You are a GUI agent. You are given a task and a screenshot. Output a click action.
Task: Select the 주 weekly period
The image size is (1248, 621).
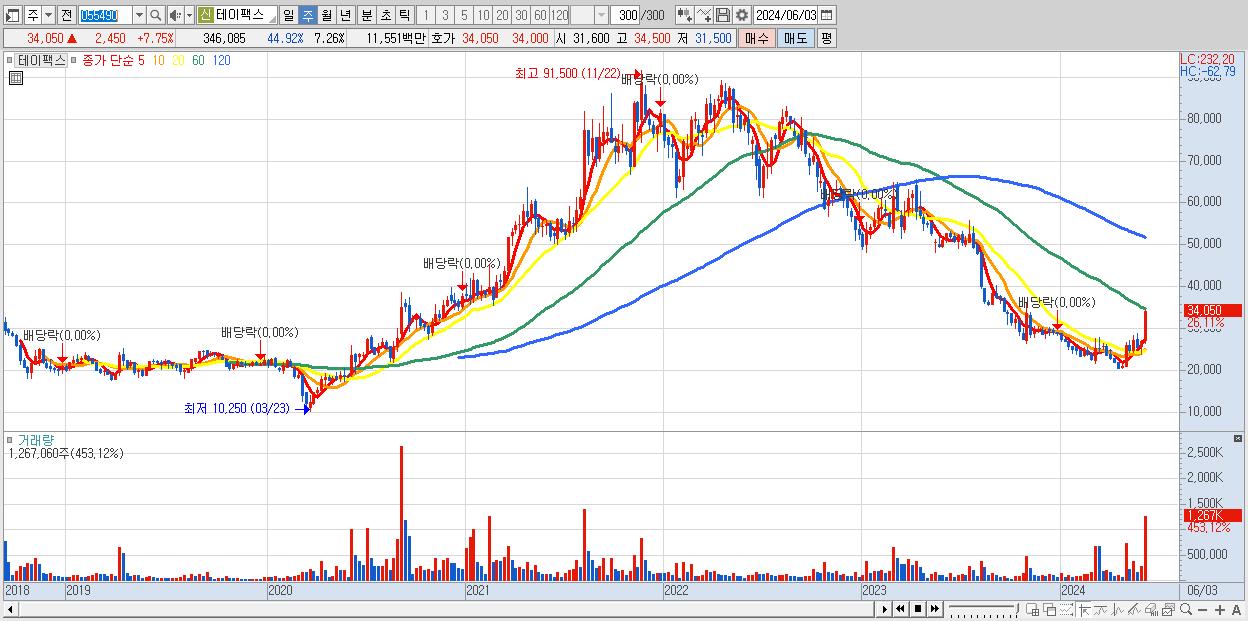pos(308,15)
